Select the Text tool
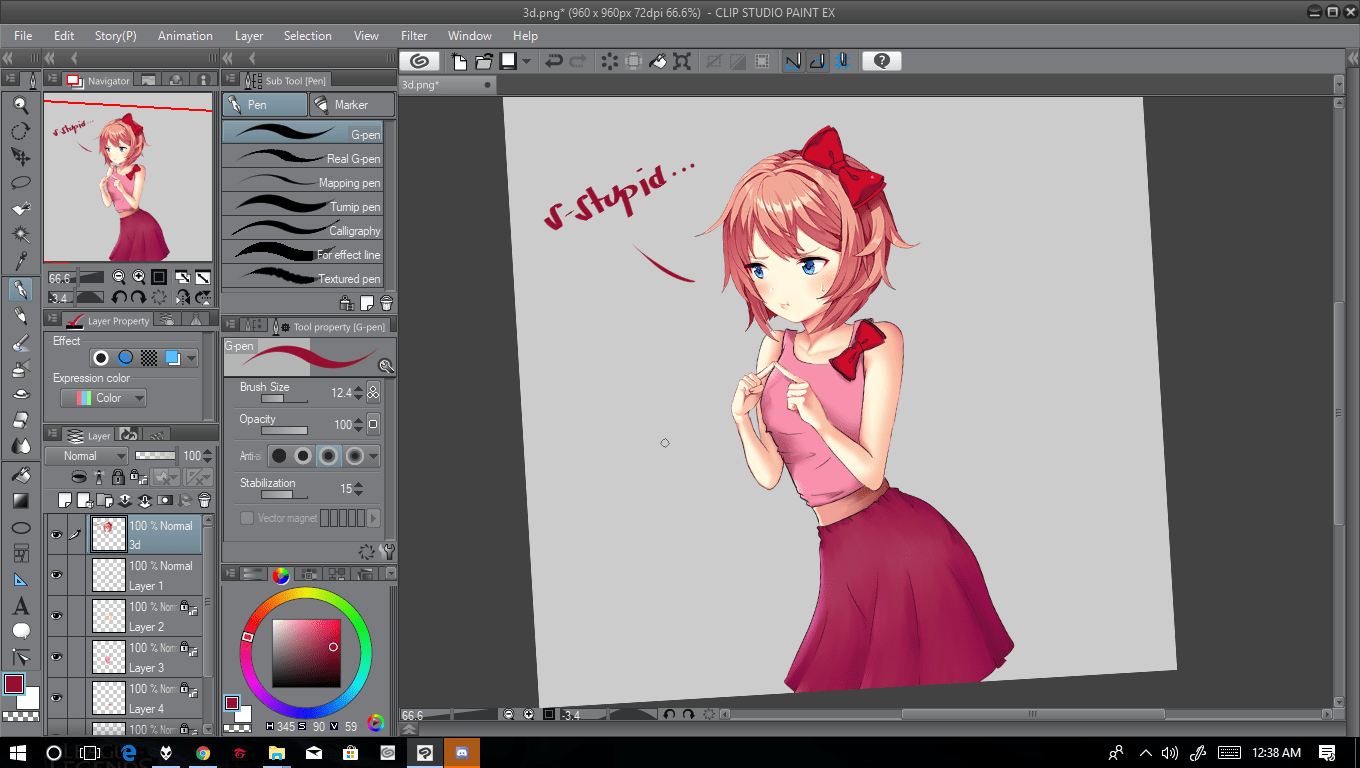The width and height of the screenshot is (1360, 768). click(22, 603)
